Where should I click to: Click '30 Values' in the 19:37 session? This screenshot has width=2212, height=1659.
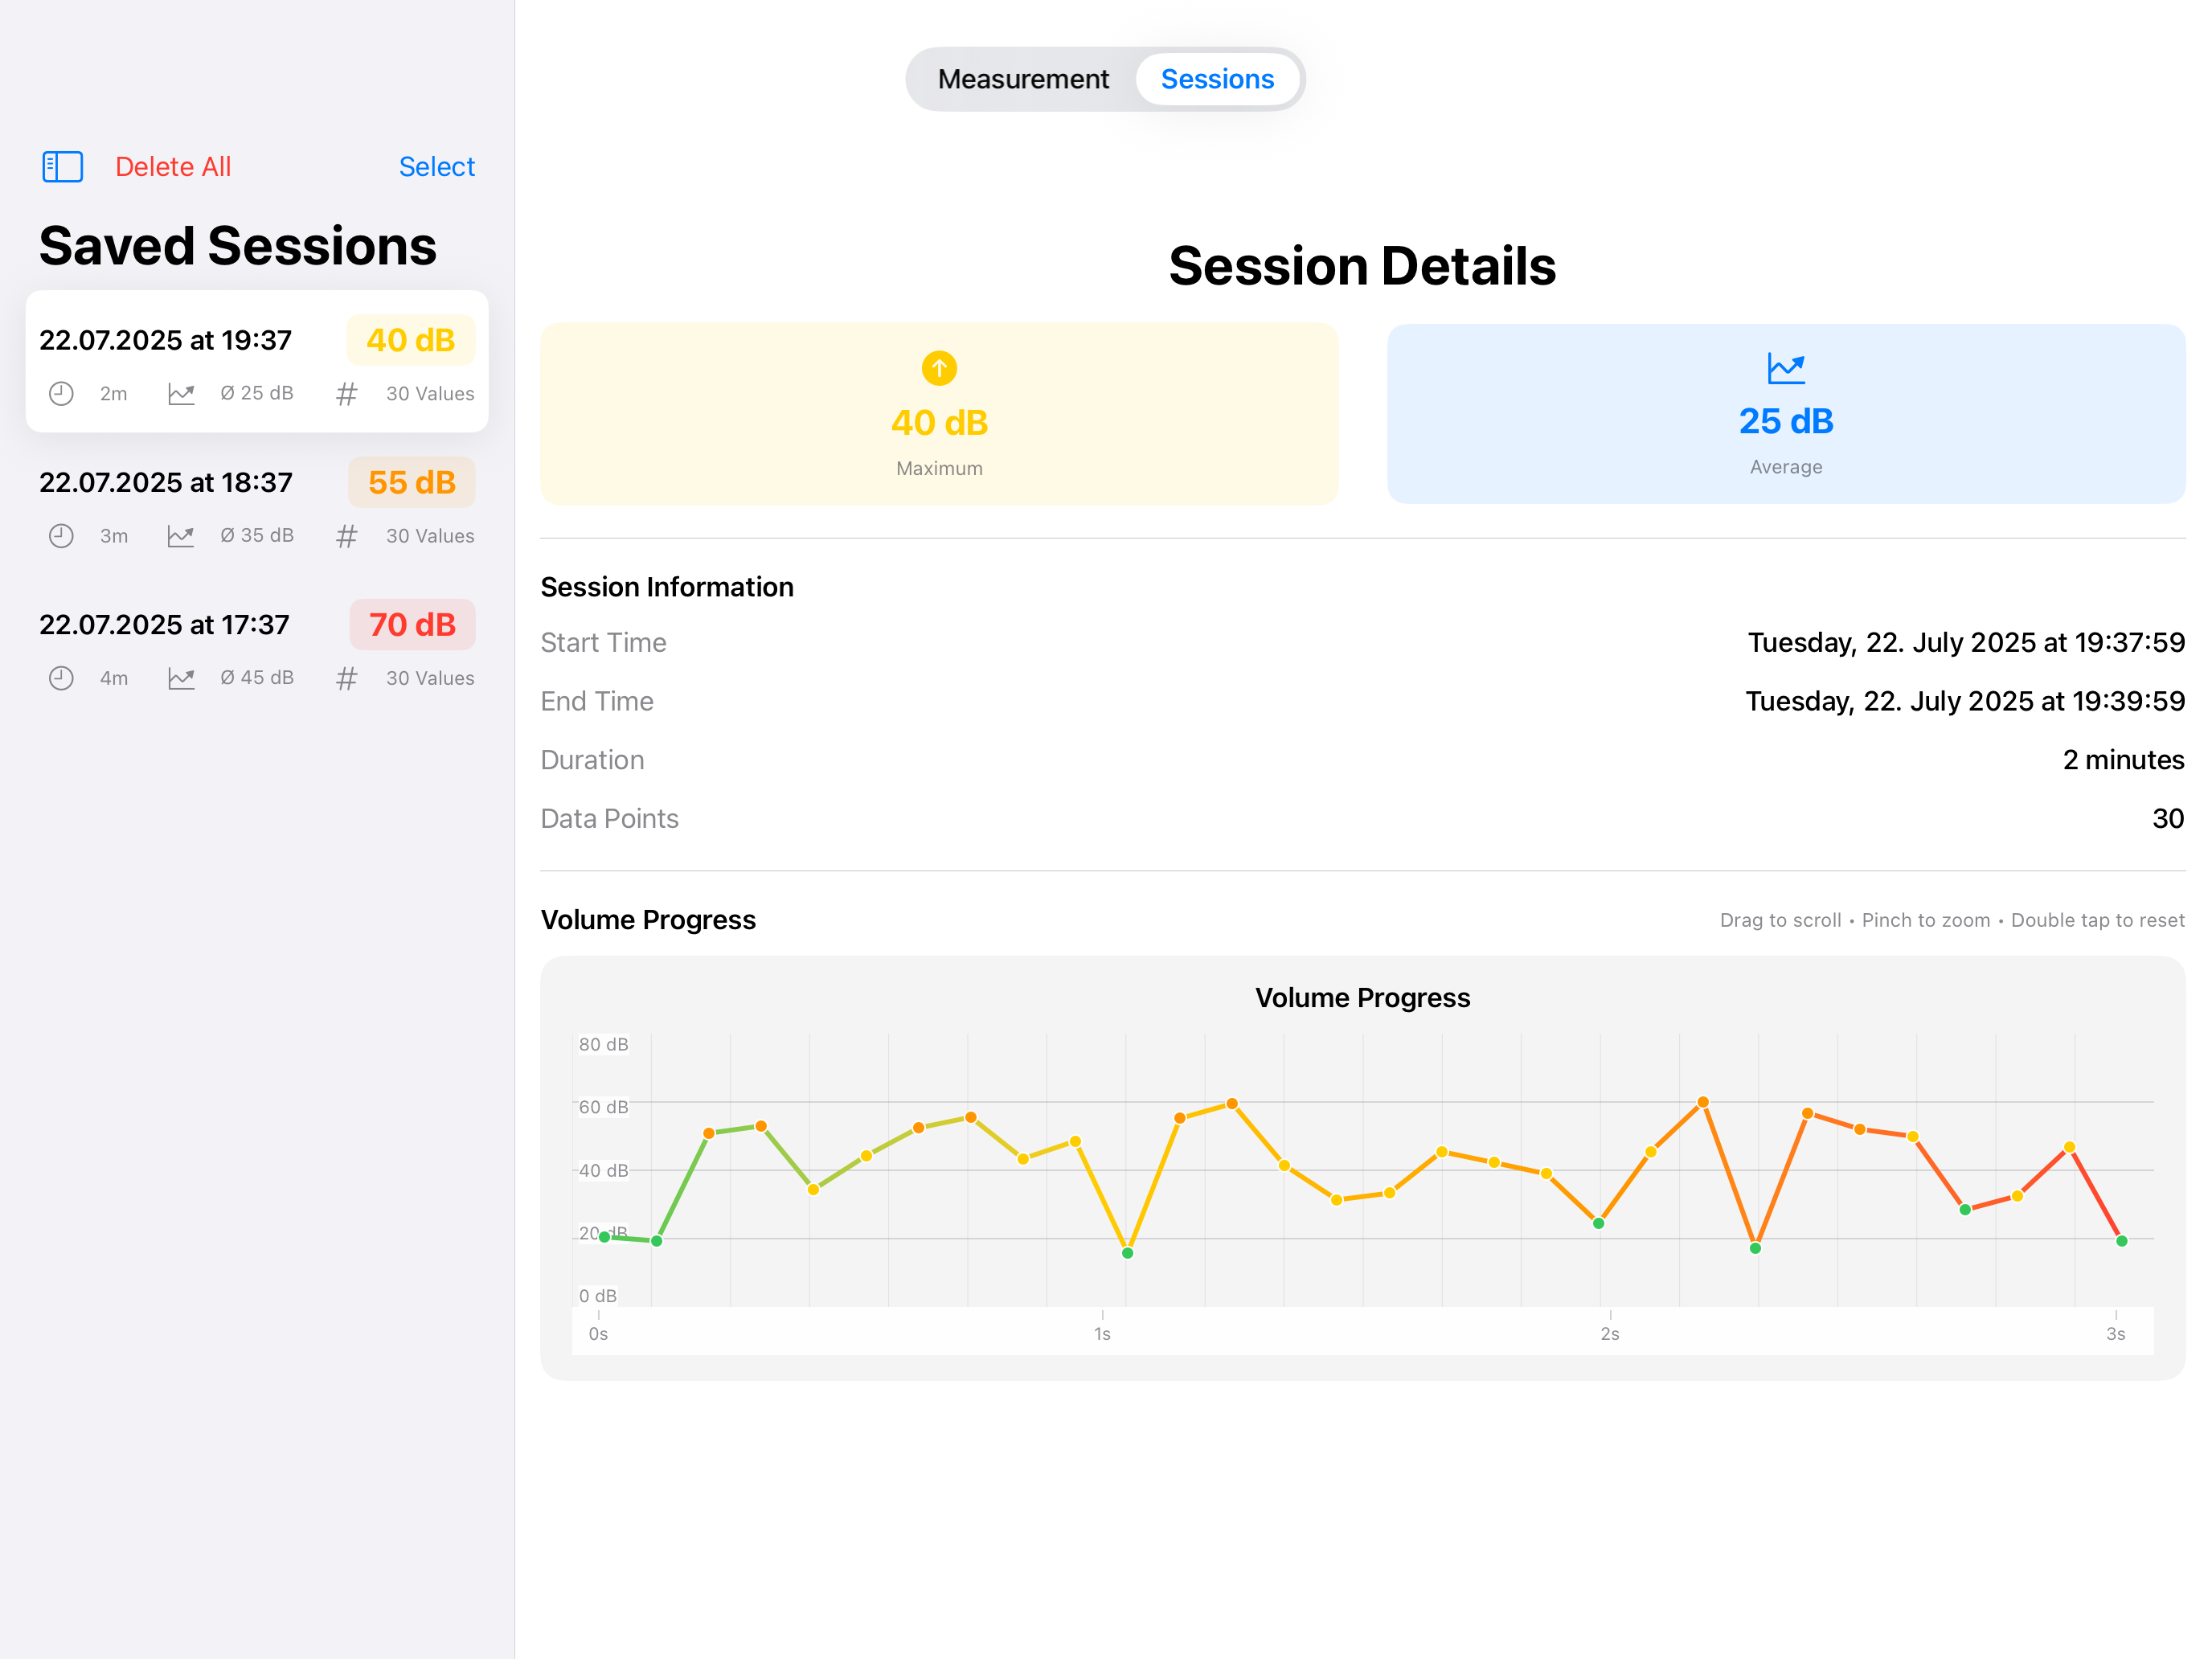click(430, 394)
